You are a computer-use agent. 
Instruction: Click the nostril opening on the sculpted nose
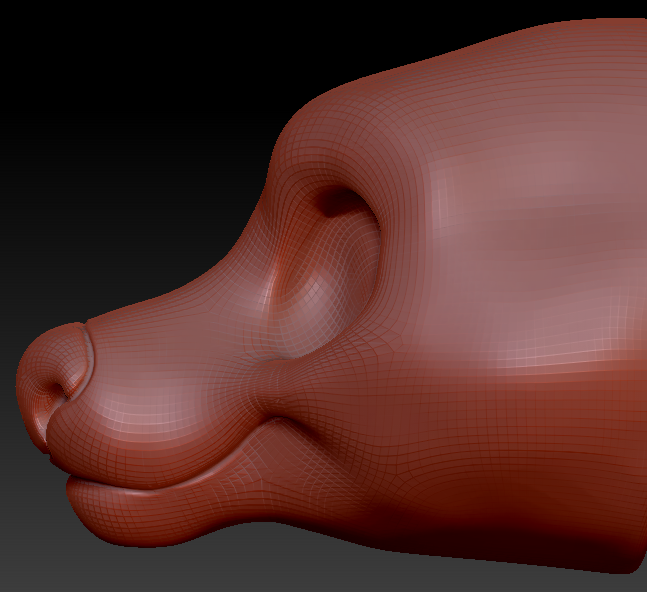coord(57,390)
